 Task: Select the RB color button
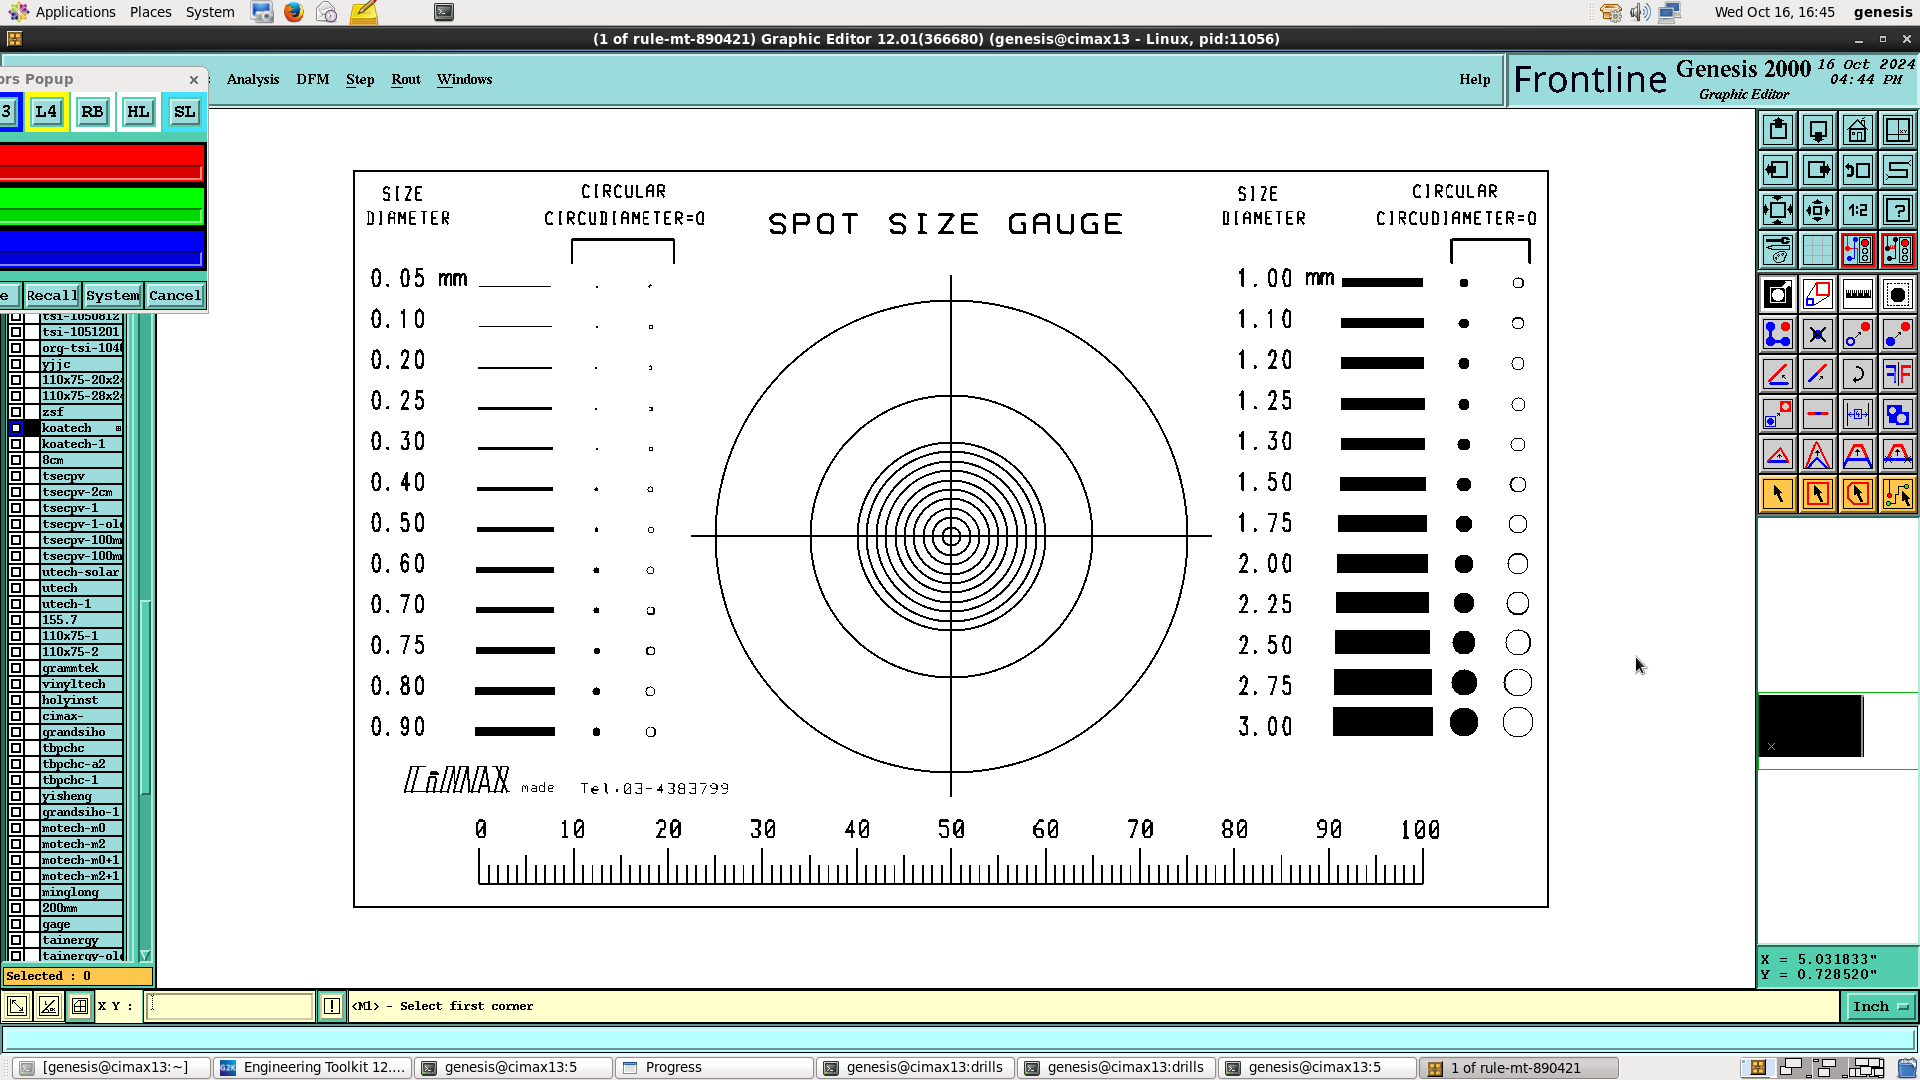click(x=92, y=112)
